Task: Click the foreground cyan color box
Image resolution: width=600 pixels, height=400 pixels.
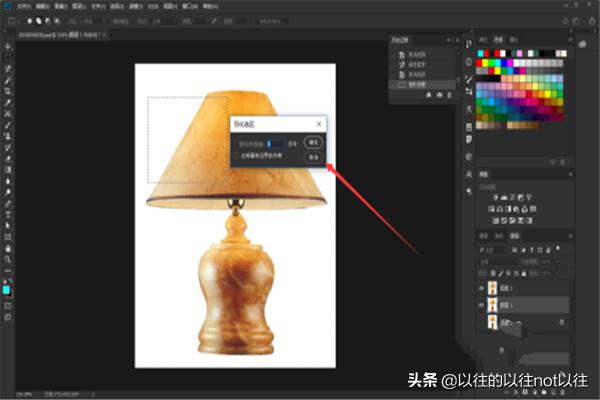Action: 7,289
